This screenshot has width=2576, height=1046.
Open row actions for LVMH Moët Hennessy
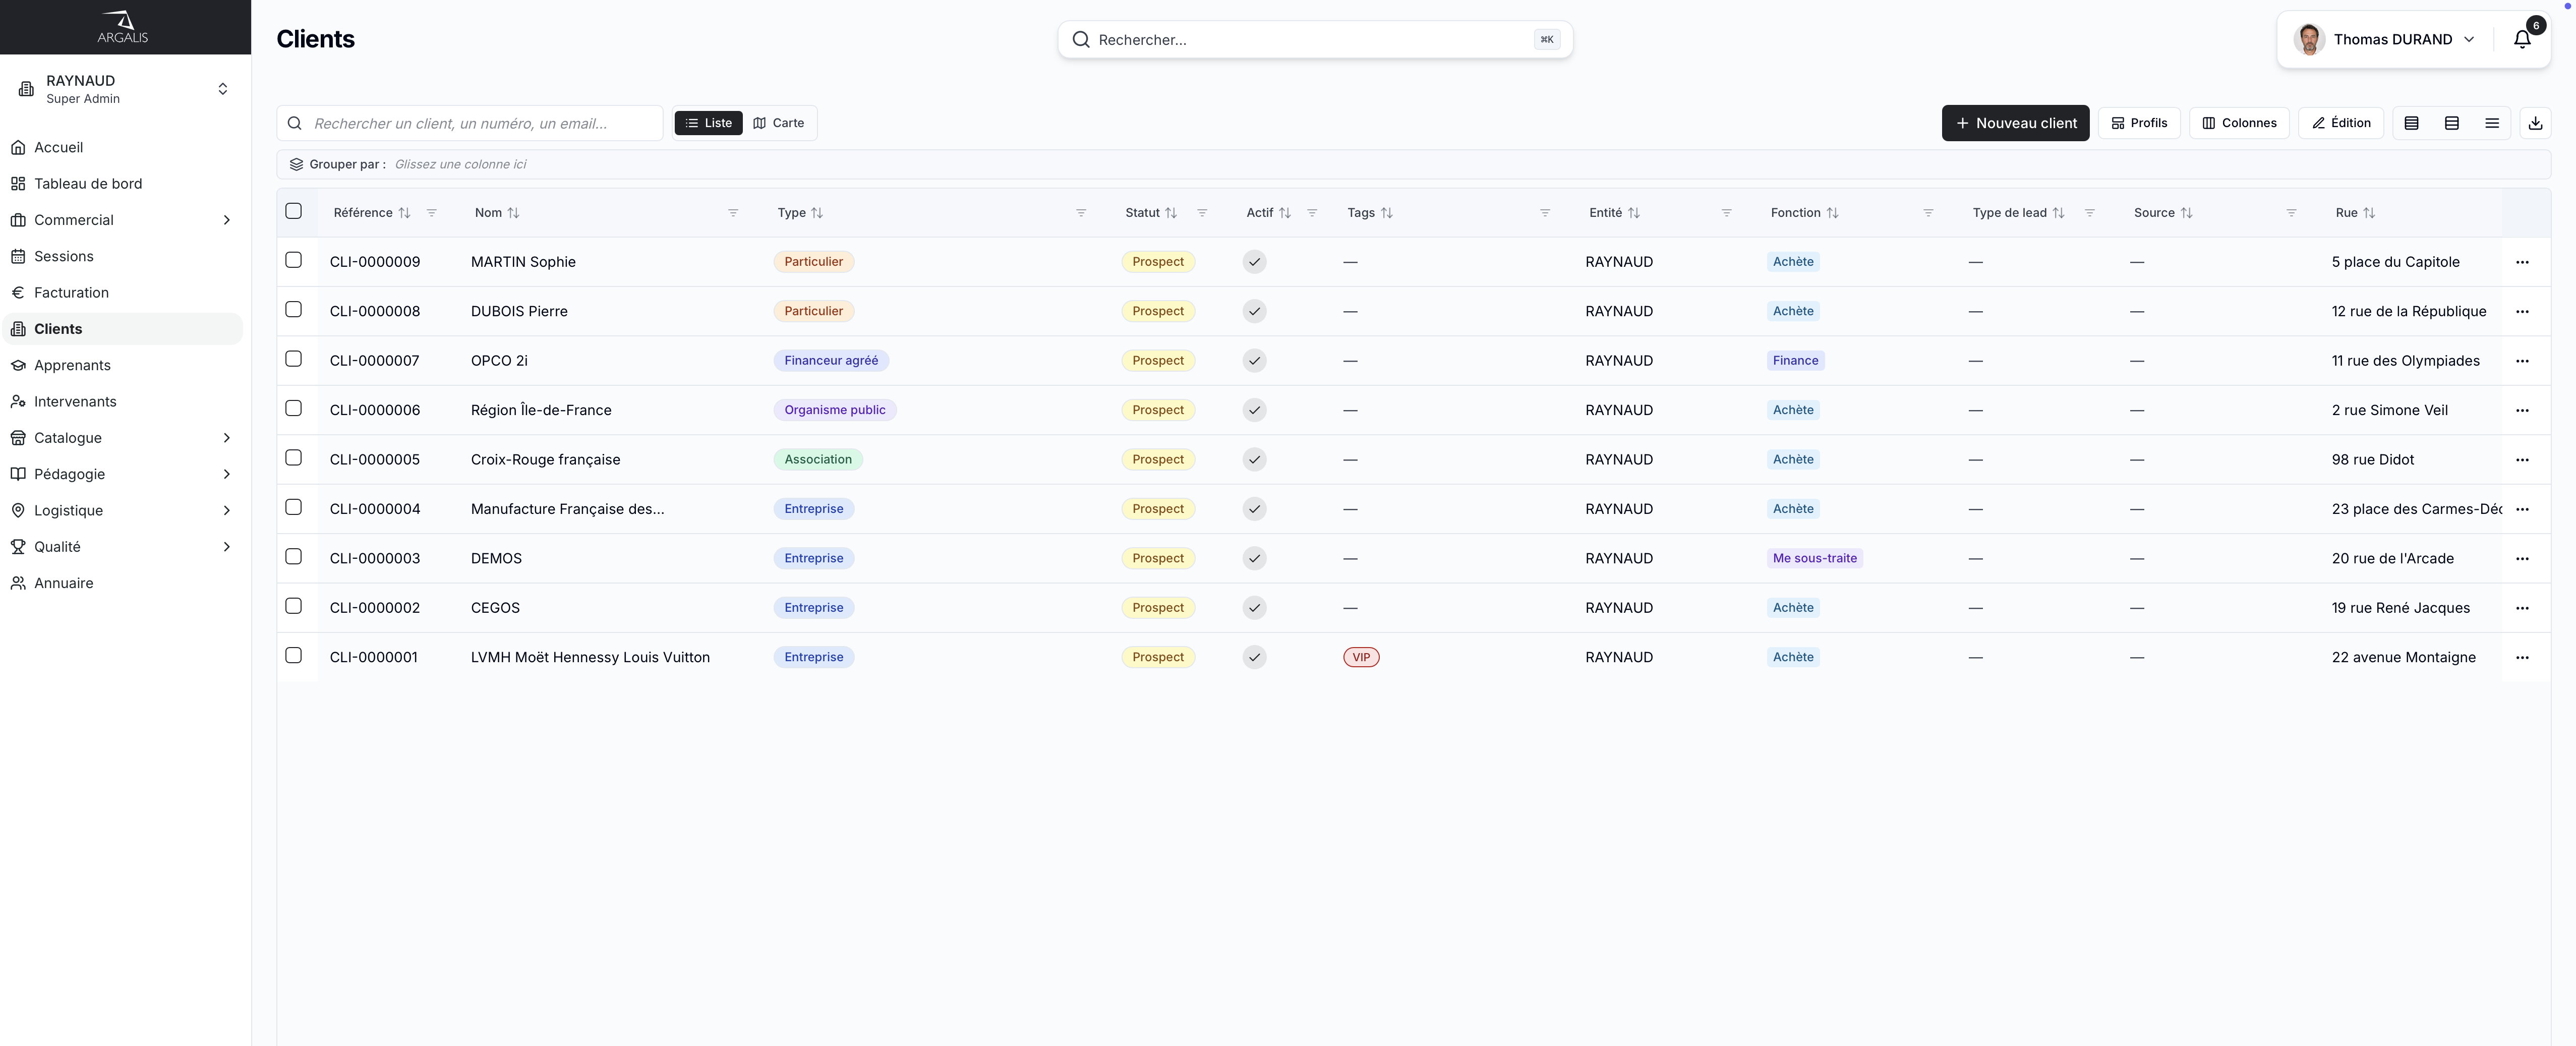[2522, 657]
